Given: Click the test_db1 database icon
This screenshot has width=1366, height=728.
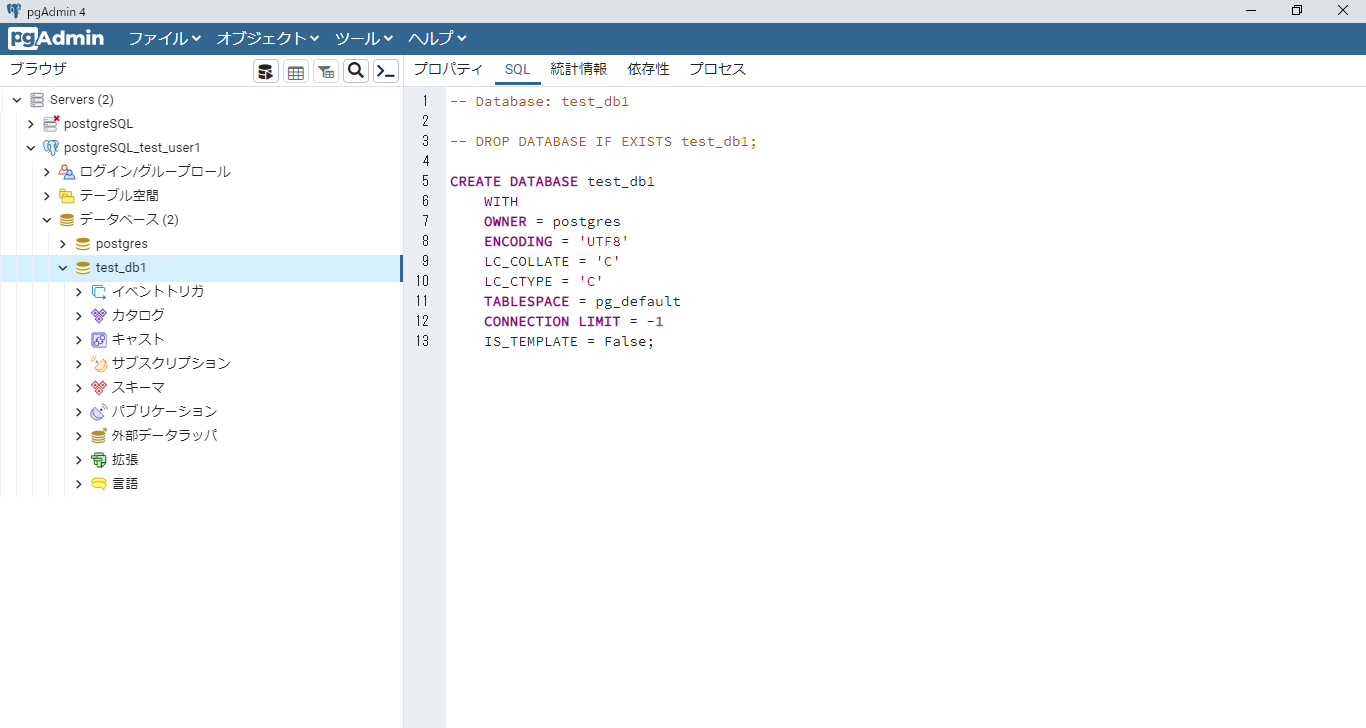Looking at the screenshot, I should [x=83, y=268].
